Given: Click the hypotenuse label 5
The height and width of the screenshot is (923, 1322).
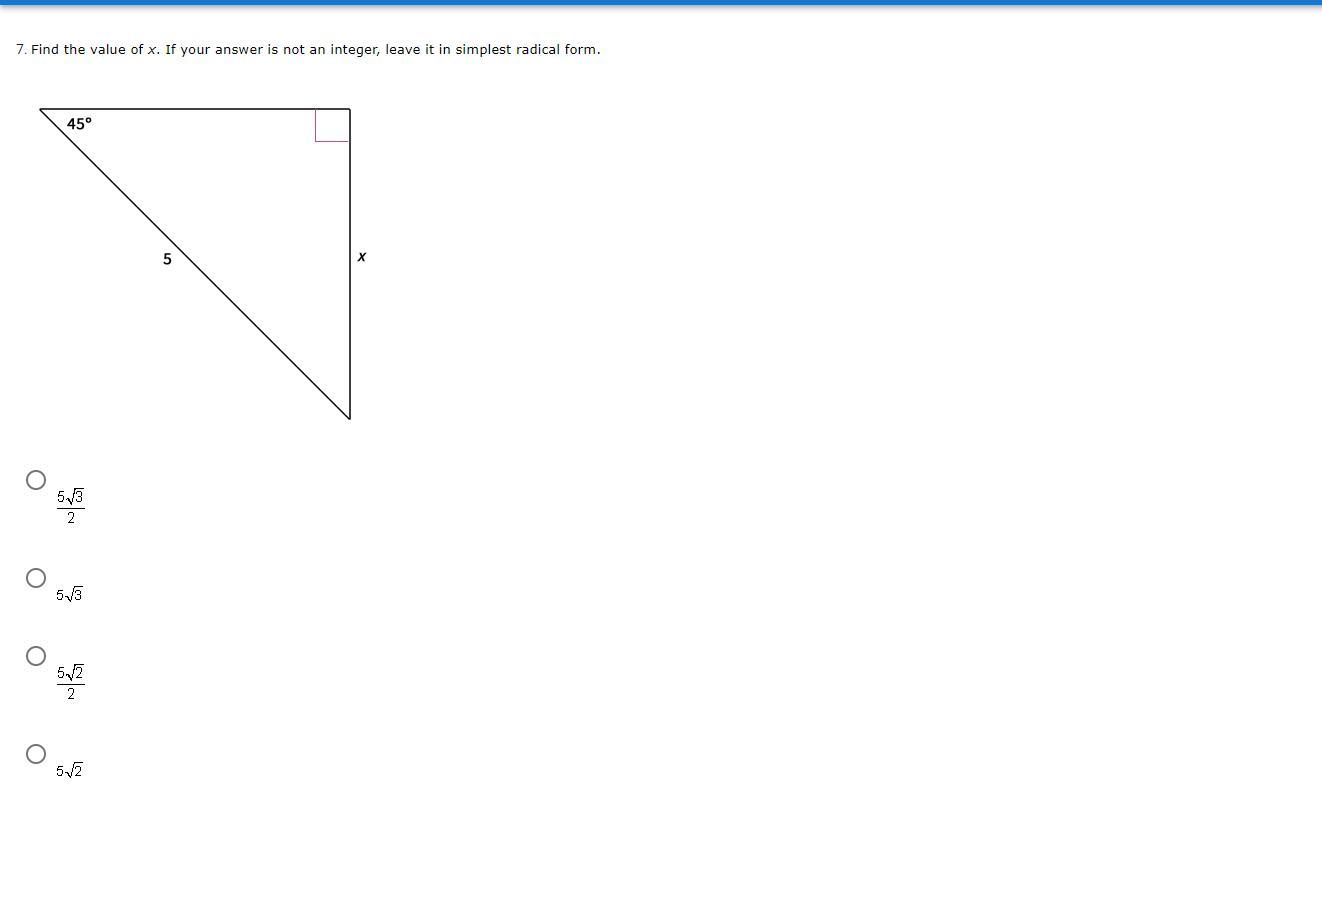Looking at the screenshot, I should point(167,259).
